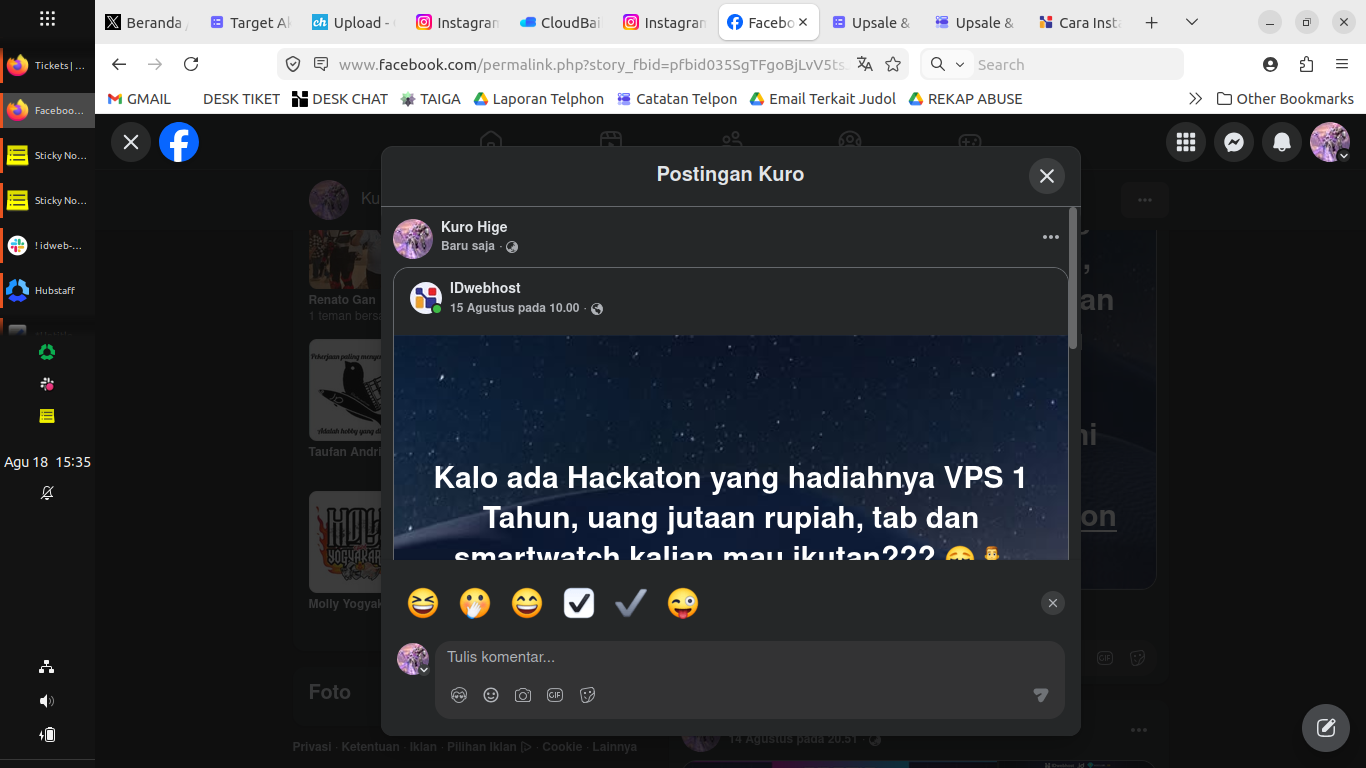Click the Tulis komentar input field
The width and height of the screenshot is (1366, 768).
tap(750, 657)
